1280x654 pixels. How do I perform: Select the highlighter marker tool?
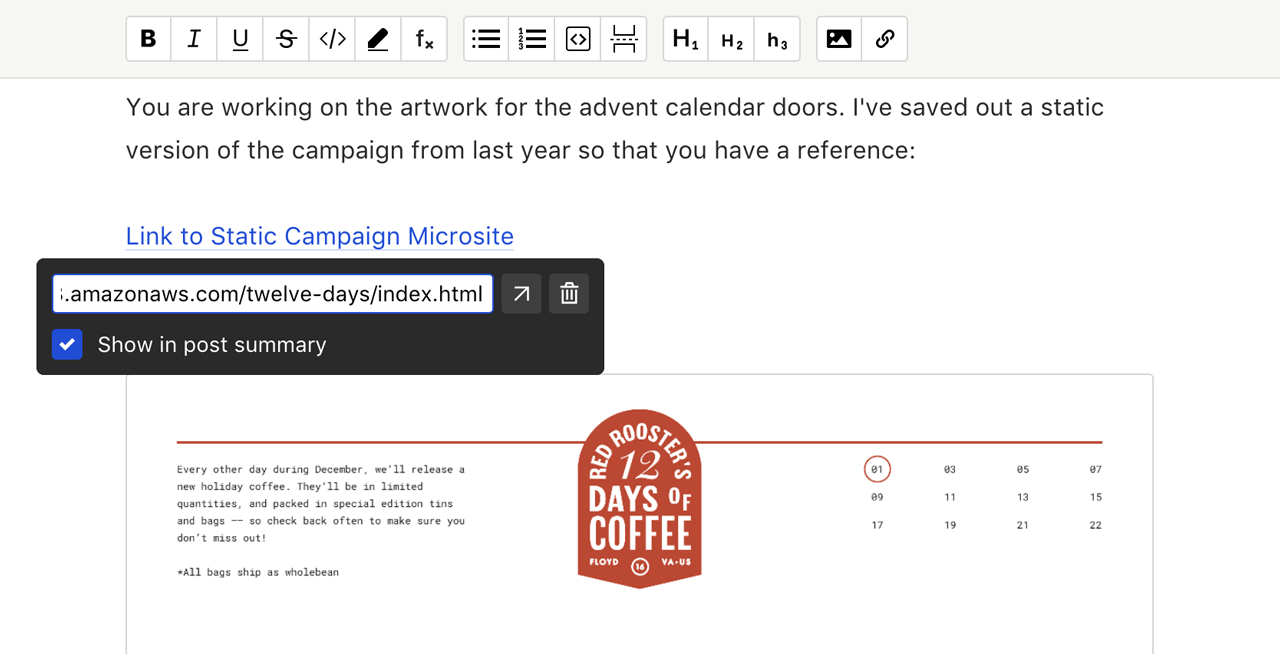click(378, 39)
